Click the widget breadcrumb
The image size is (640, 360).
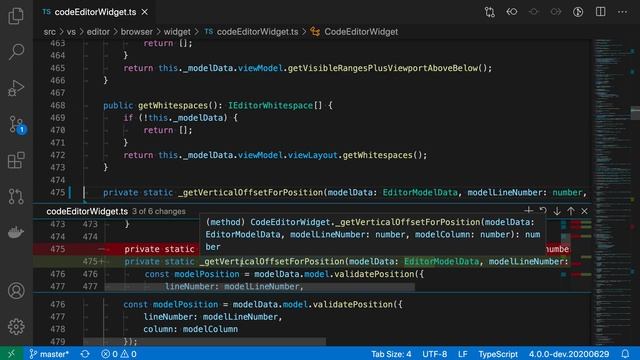(x=177, y=32)
